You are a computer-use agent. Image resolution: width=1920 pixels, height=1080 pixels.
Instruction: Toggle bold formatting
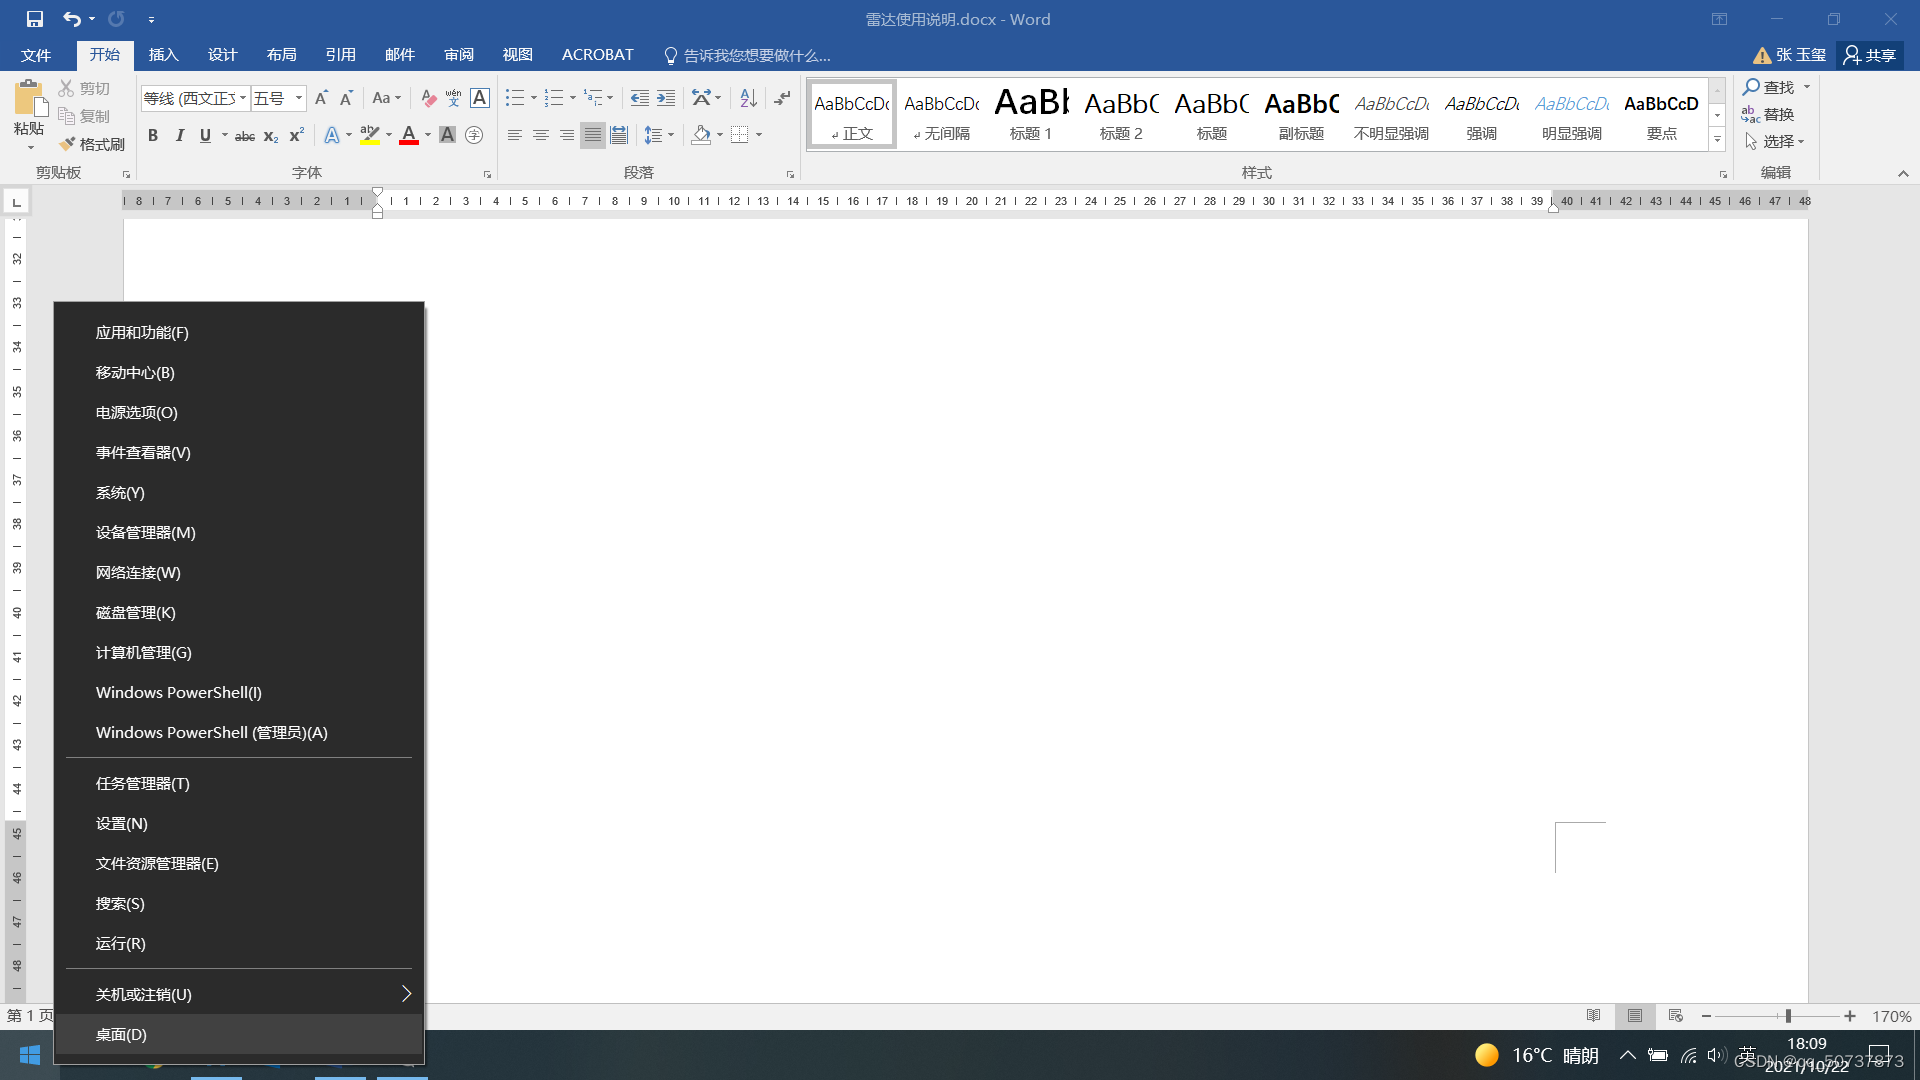pos(153,135)
